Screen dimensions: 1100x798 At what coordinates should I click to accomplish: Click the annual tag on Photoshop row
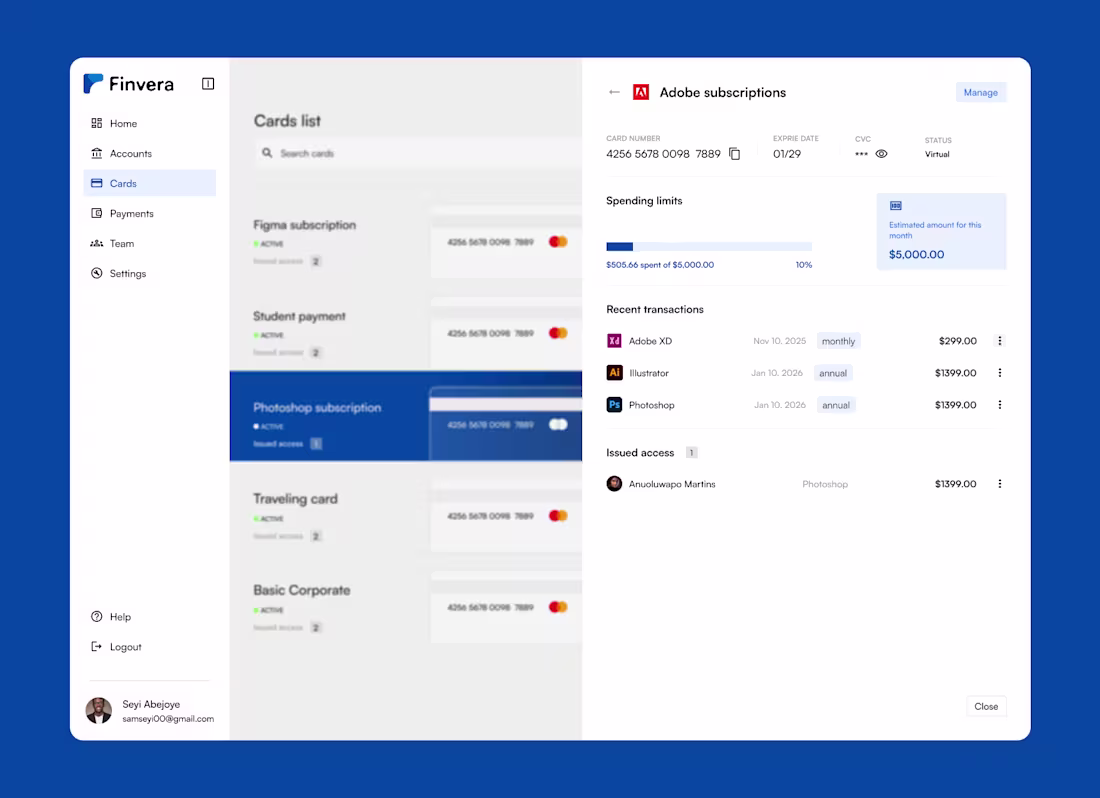pyautogui.click(x=836, y=405)
